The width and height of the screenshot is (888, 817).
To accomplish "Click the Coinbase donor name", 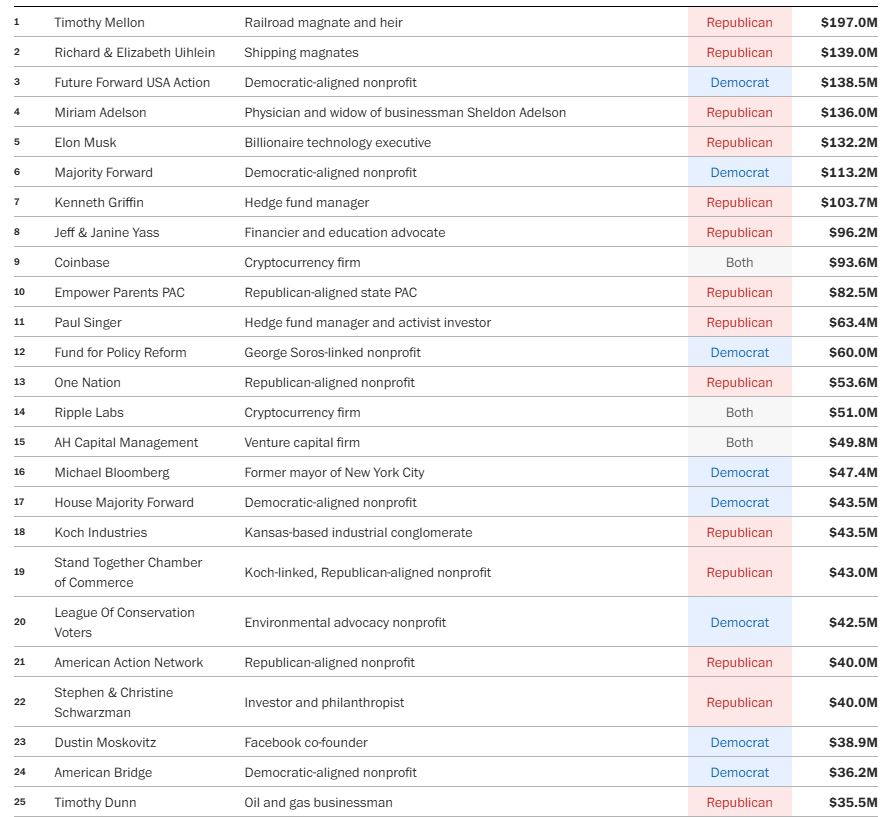I will tap(82, 262).
